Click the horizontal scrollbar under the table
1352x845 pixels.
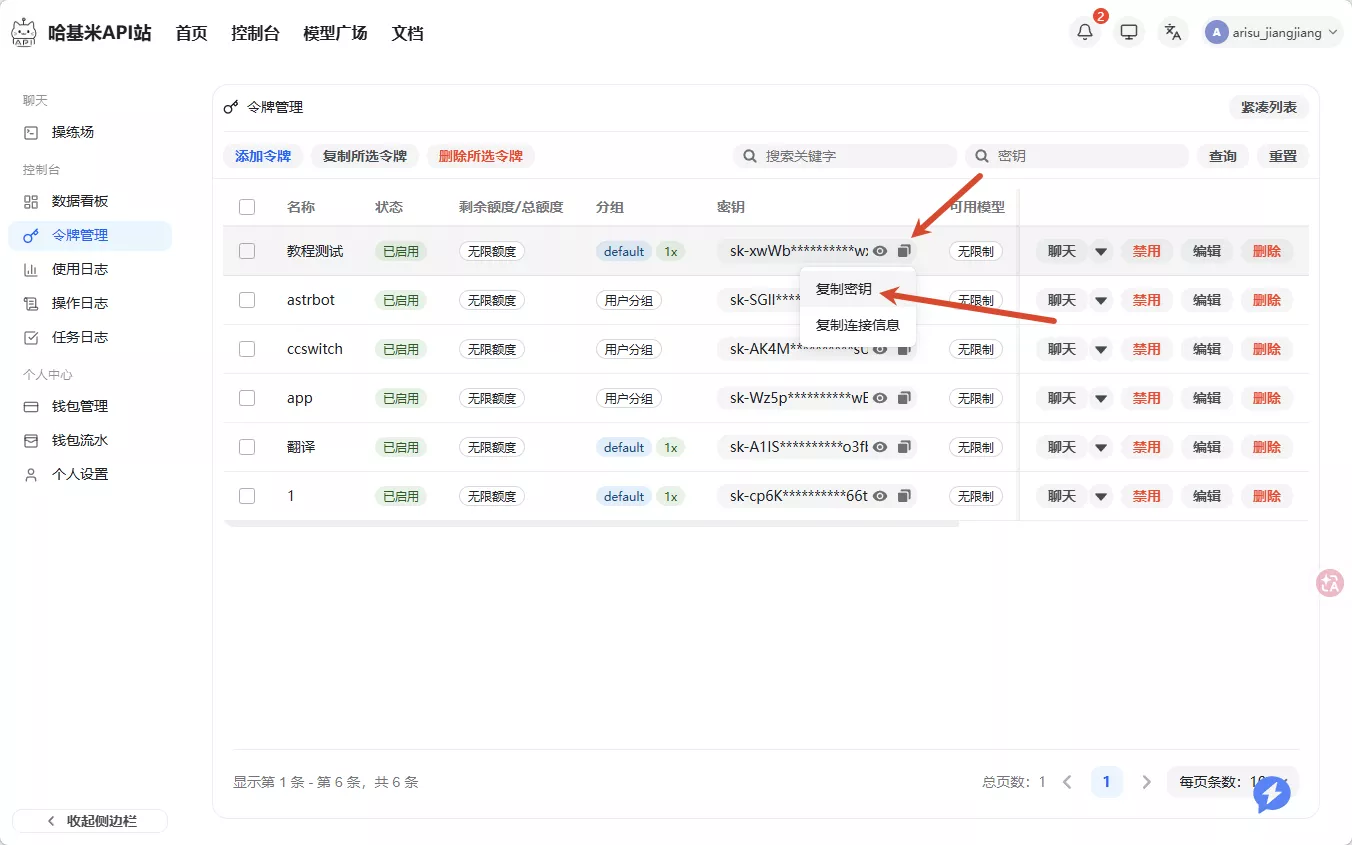(x=591, y=523)
